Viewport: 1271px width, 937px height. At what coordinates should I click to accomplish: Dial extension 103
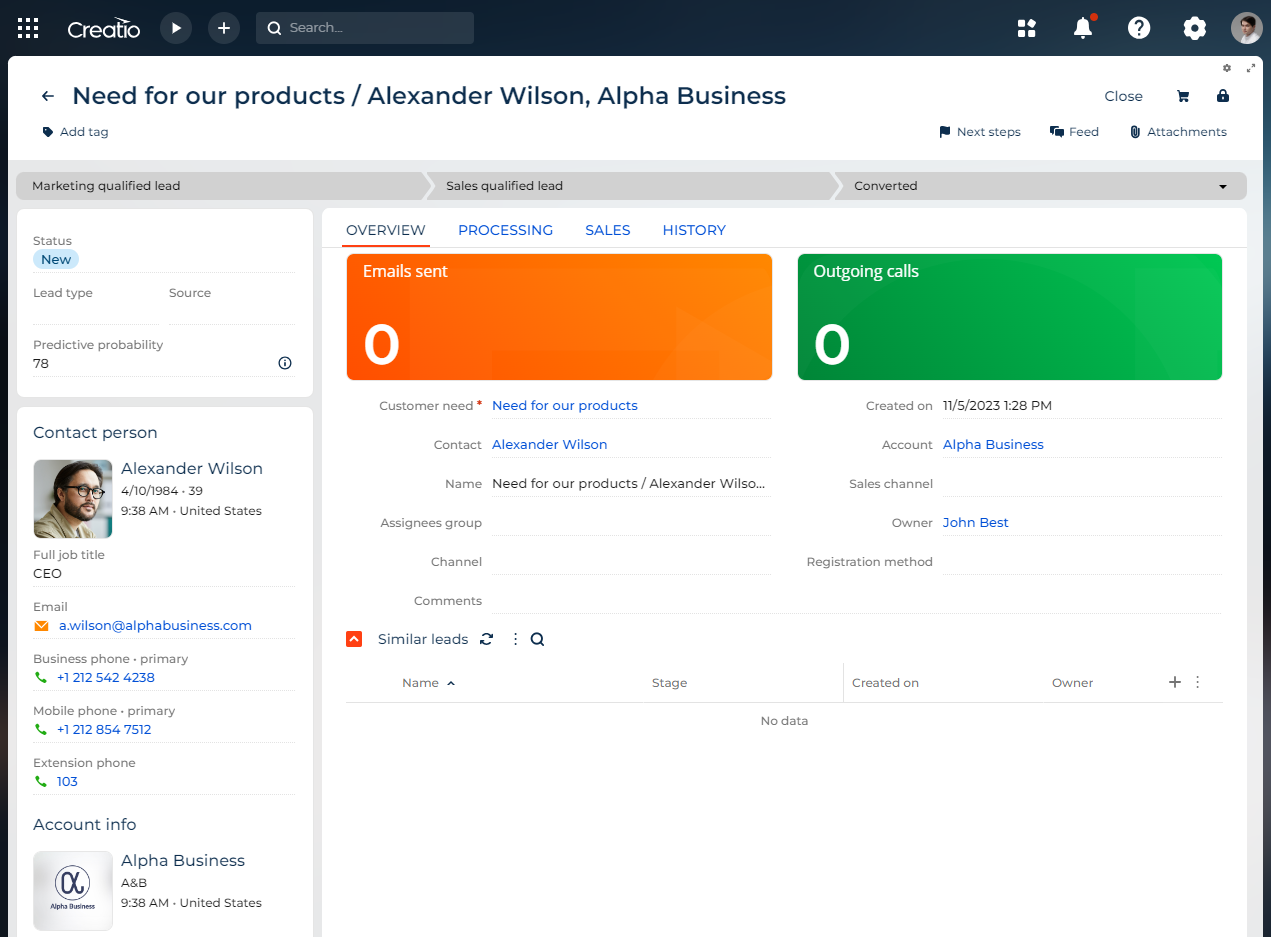coord(67,782)
